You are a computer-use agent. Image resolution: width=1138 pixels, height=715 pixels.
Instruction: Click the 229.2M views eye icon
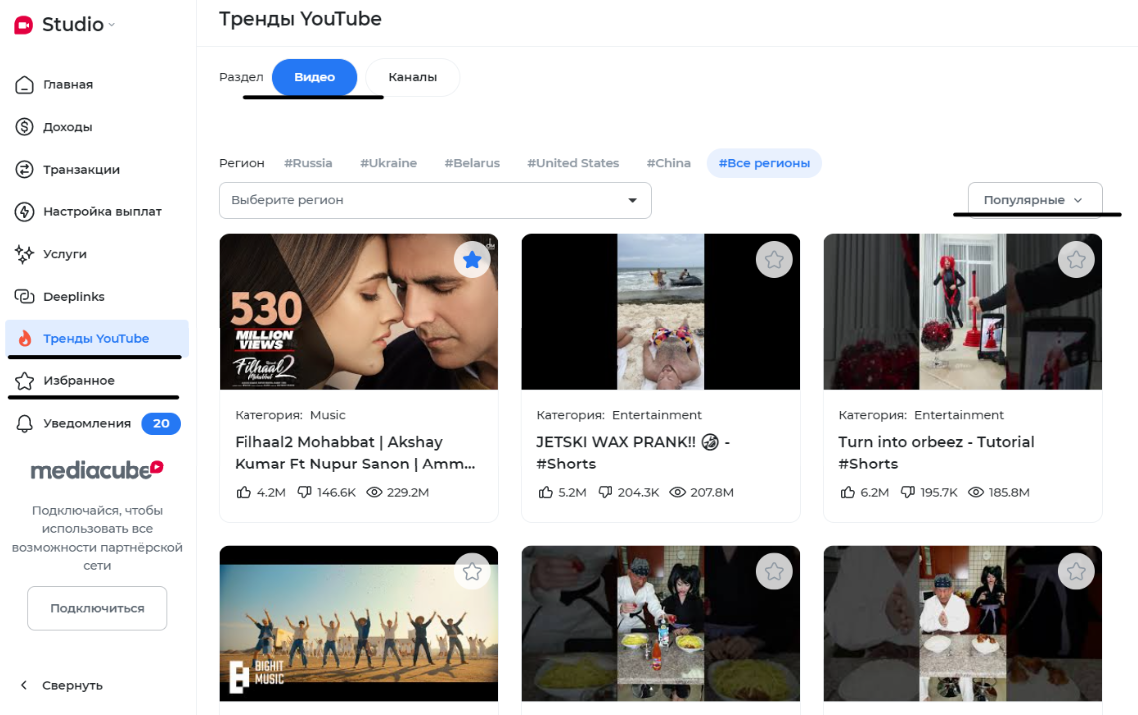[x=374, y=492]
